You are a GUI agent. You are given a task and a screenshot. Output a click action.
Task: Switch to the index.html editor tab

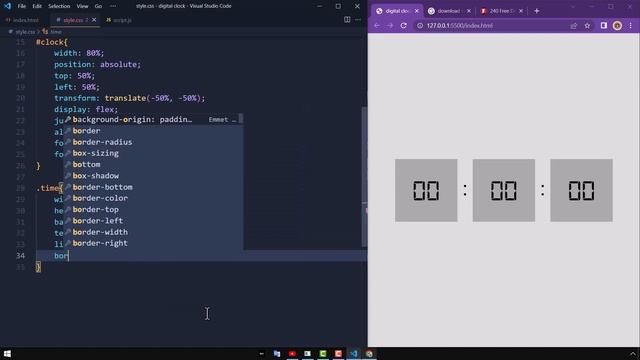[x=22, y=20]
